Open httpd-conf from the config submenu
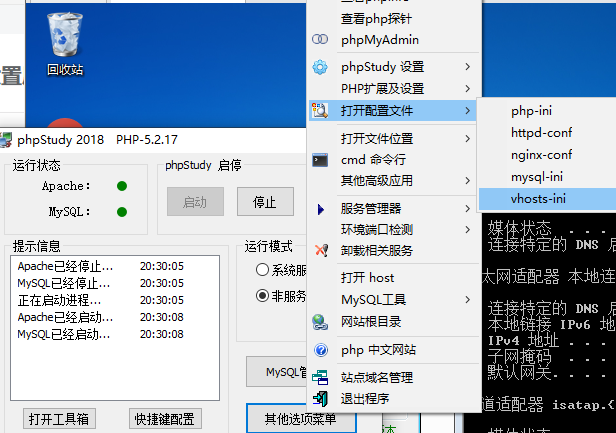 [547, 133]
